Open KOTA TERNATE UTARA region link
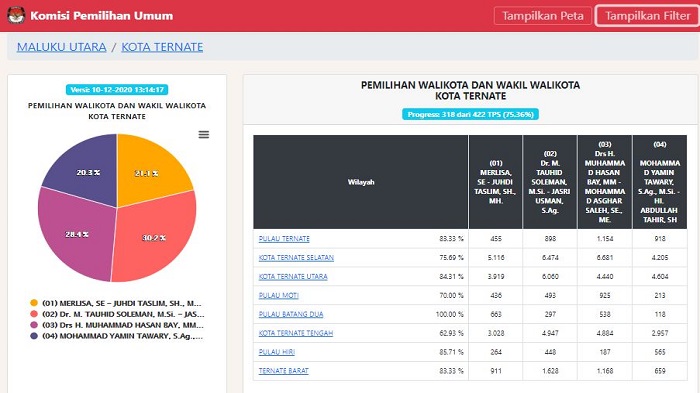This screenshot has height=393, width=700. (293, 276)
